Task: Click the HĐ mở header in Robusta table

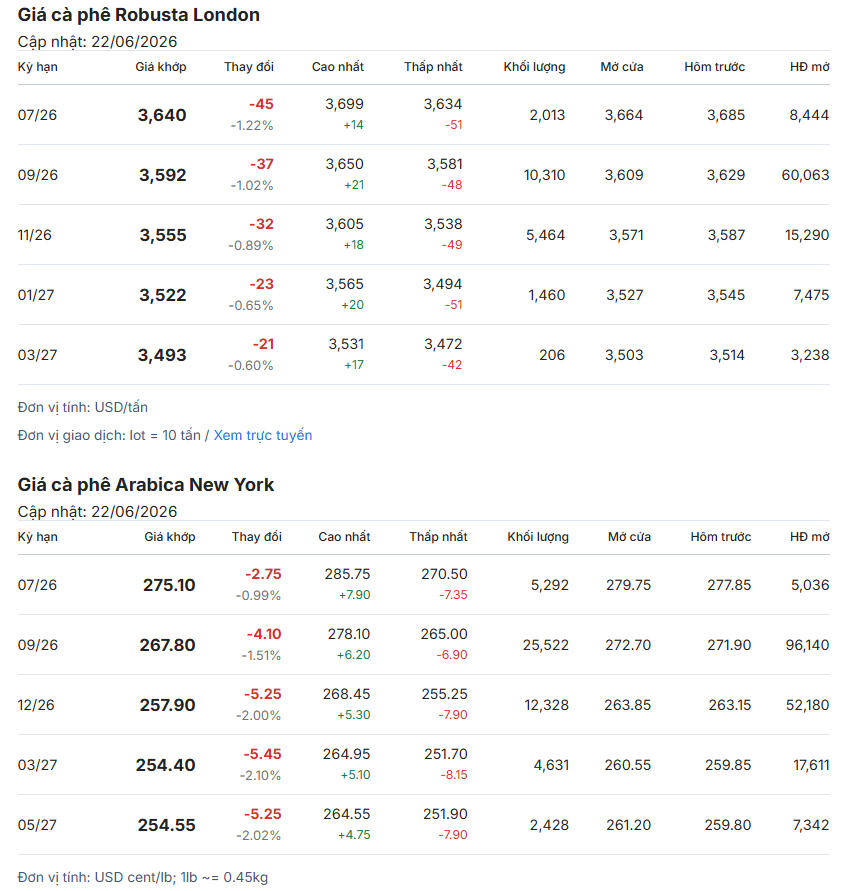Action: point(810,67)
